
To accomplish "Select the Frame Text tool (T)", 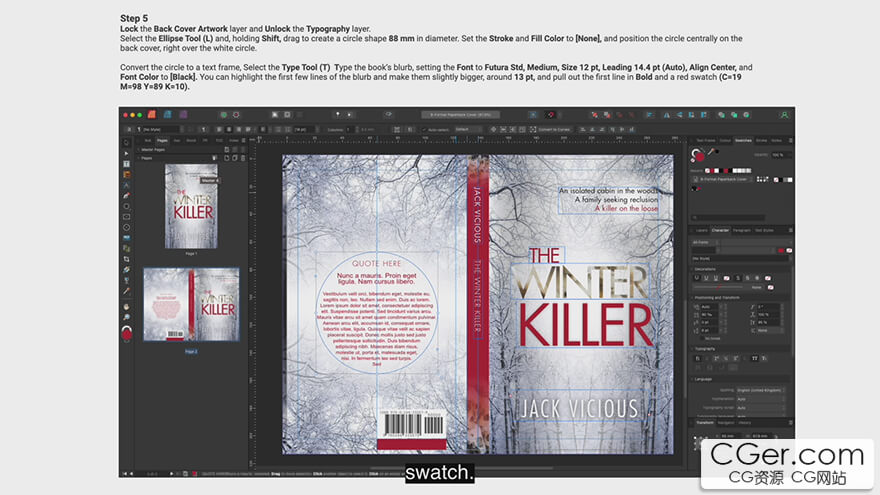I will pyautogui.click(x=126, y=164).
